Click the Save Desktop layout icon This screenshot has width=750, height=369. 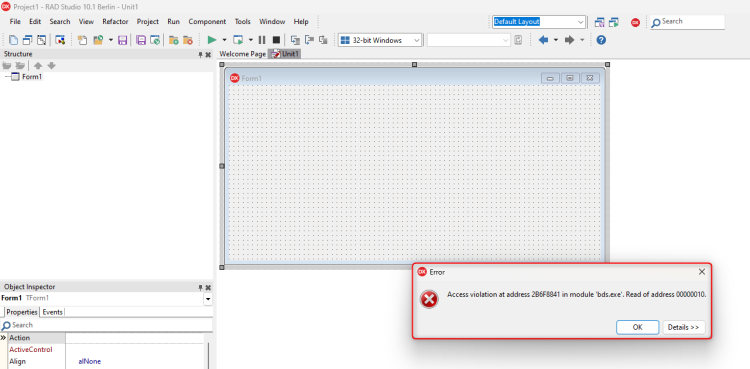click(x=599, y=22)
